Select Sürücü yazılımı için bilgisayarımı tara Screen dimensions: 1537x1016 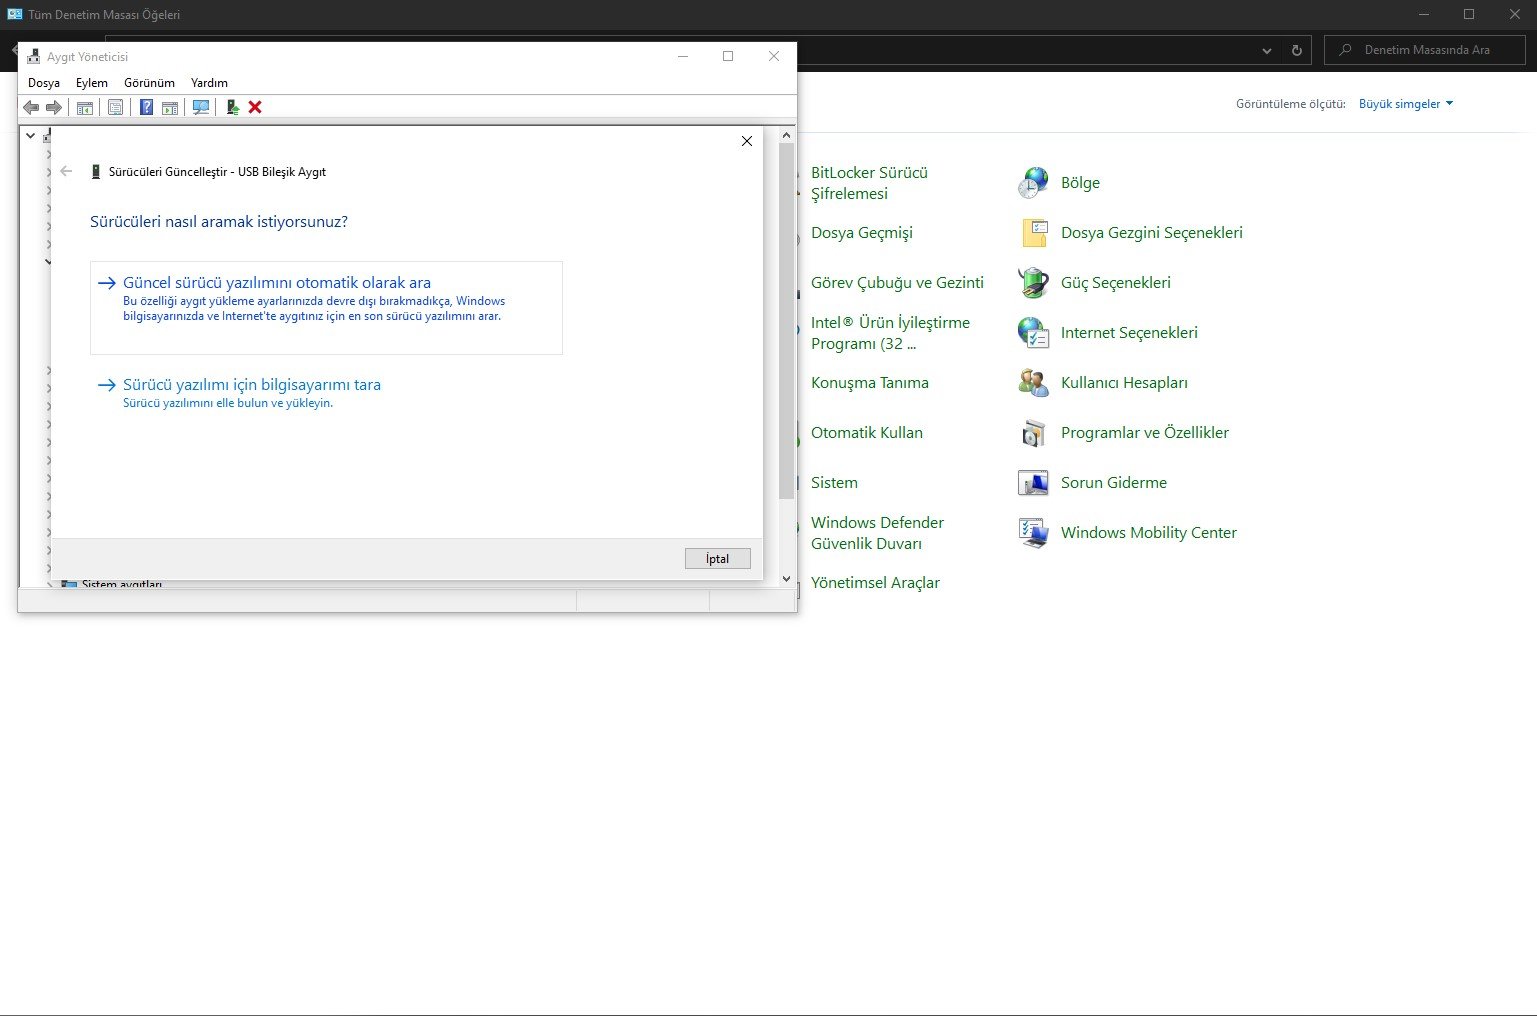pos(252,385)
